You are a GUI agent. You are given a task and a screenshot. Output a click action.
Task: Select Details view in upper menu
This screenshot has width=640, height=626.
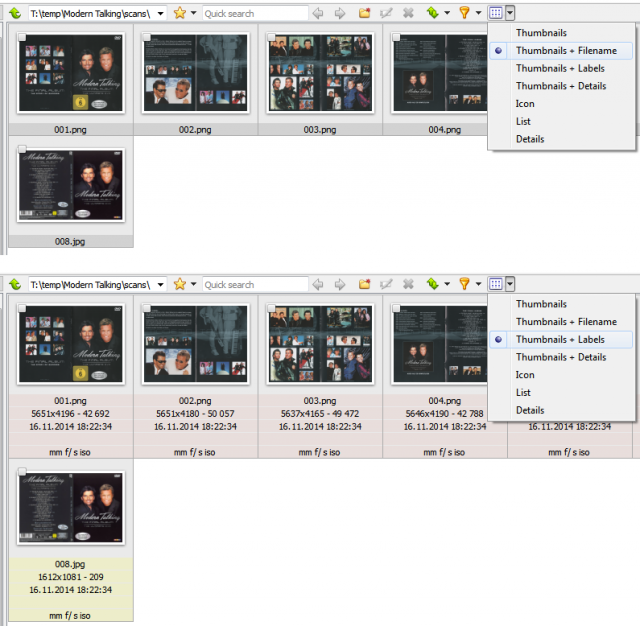pyautogui.click(x=561, y=139)
